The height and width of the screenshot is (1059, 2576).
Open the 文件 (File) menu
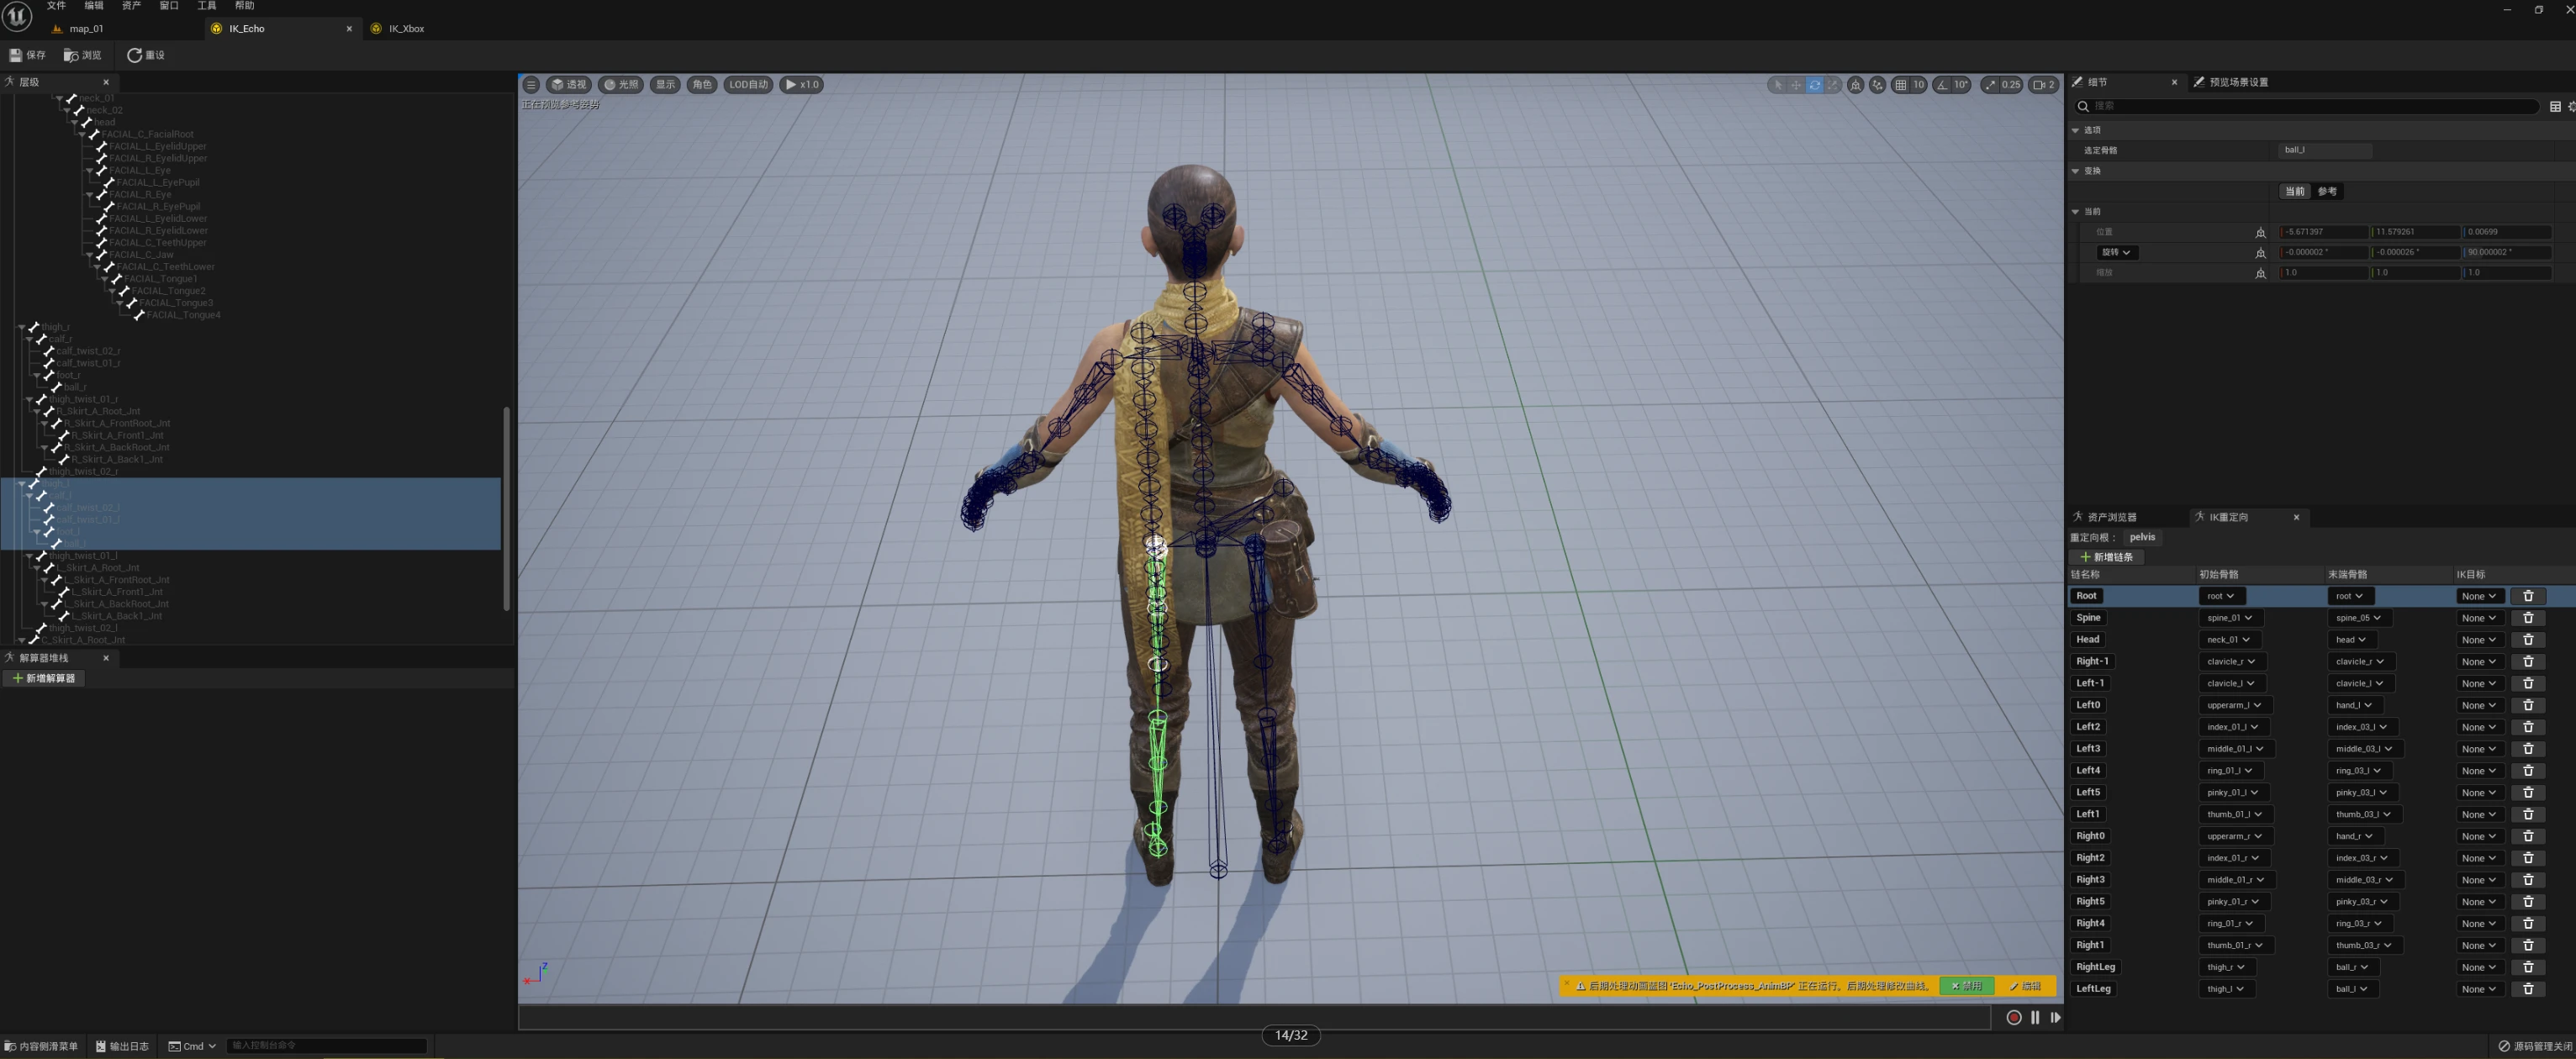(x=56, y=6)
